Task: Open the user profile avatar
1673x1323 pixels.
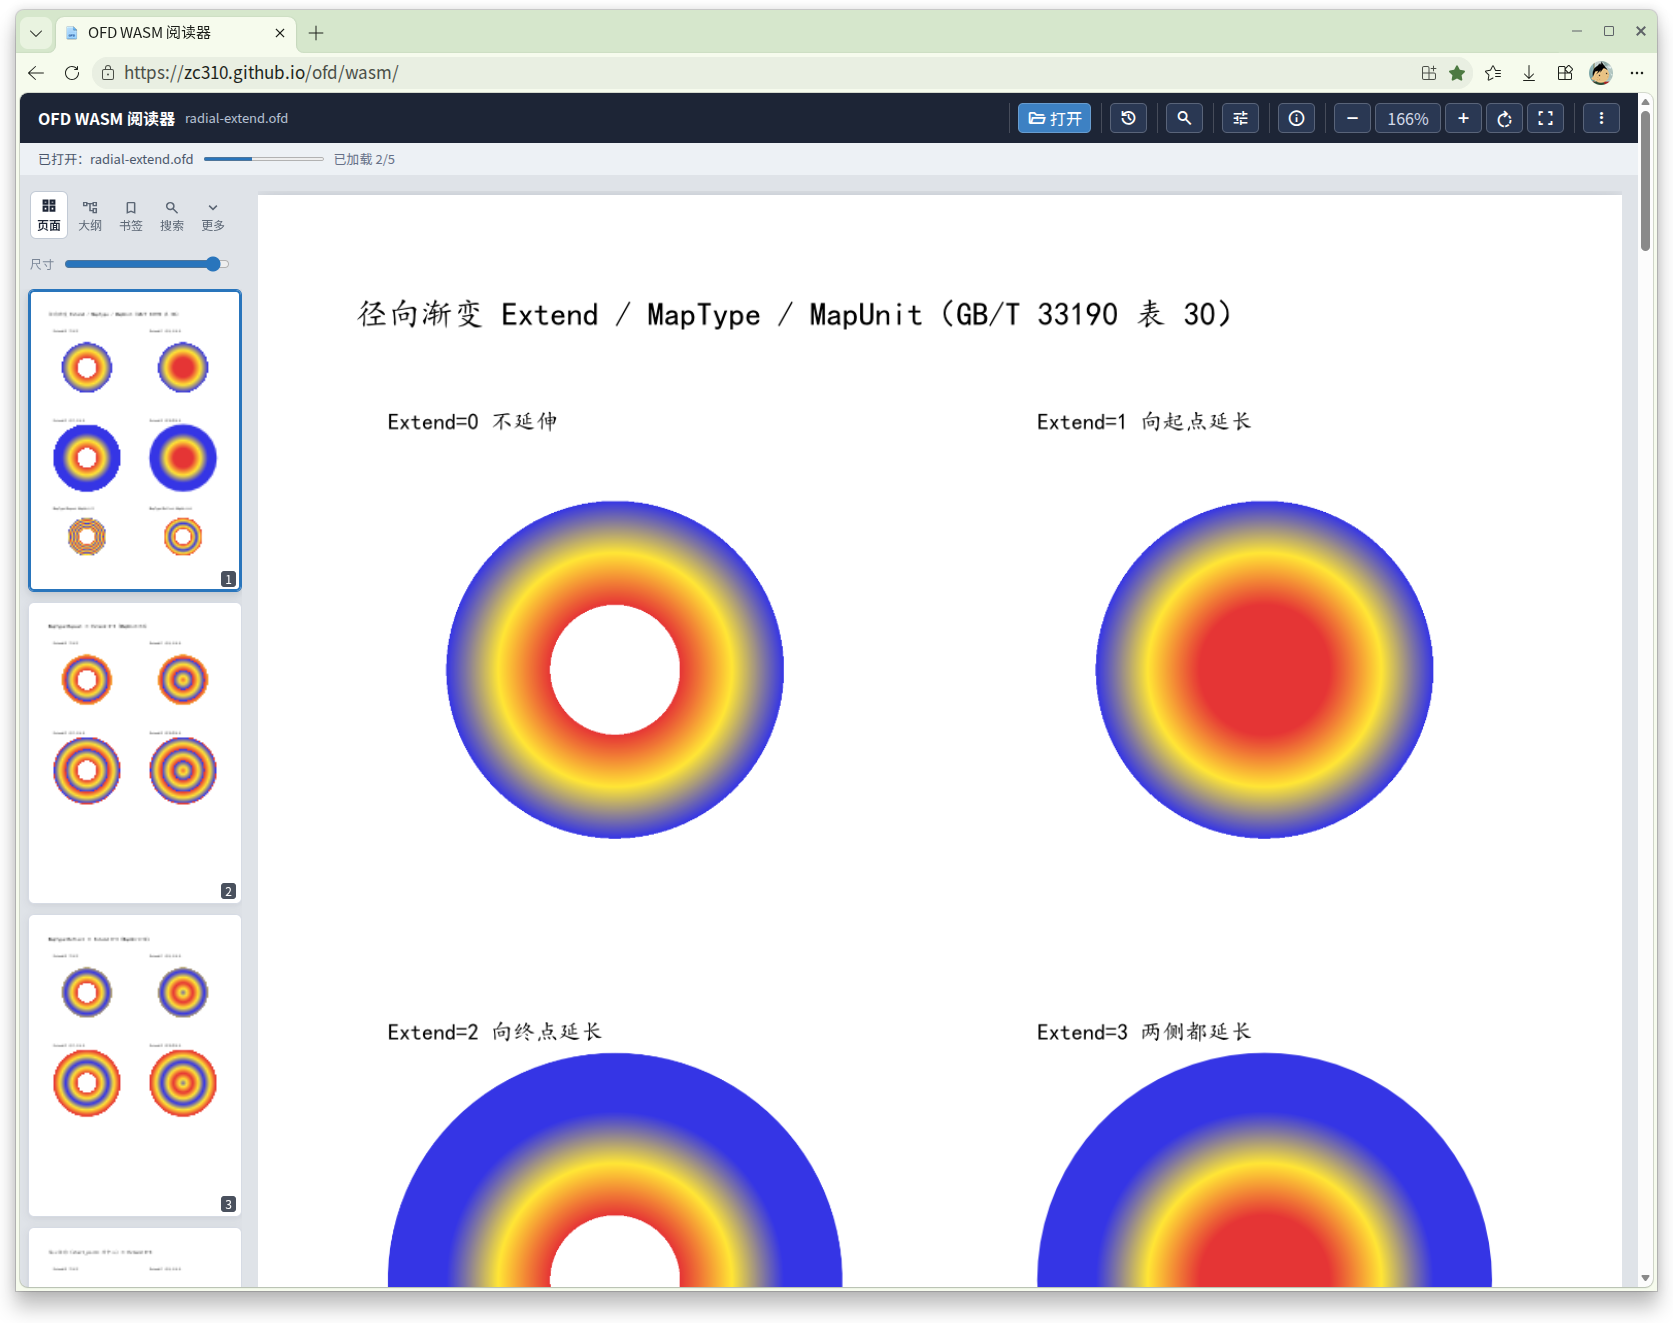Action: coord(1601,72)
